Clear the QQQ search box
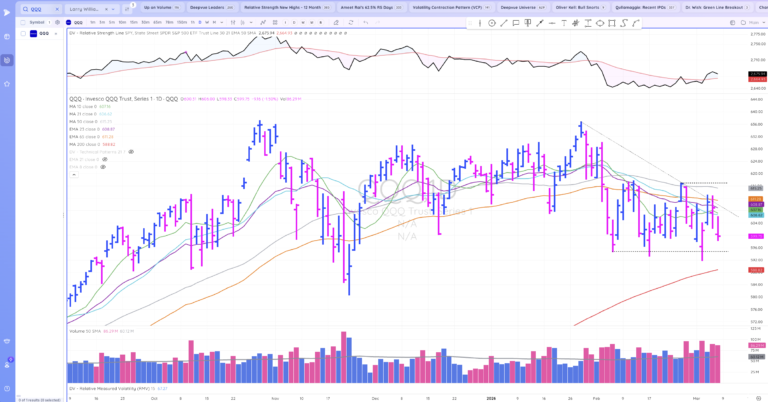This screenshot has height=402, width=768. pyautogui.click(x=57, y=9)
